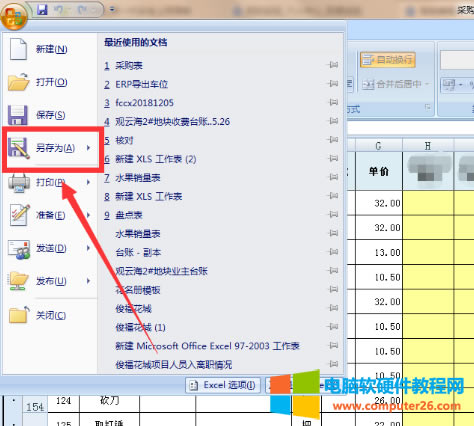Open the 打开(O) folder icon
Viewport: 474px width, 426px height.
(19, 82)
